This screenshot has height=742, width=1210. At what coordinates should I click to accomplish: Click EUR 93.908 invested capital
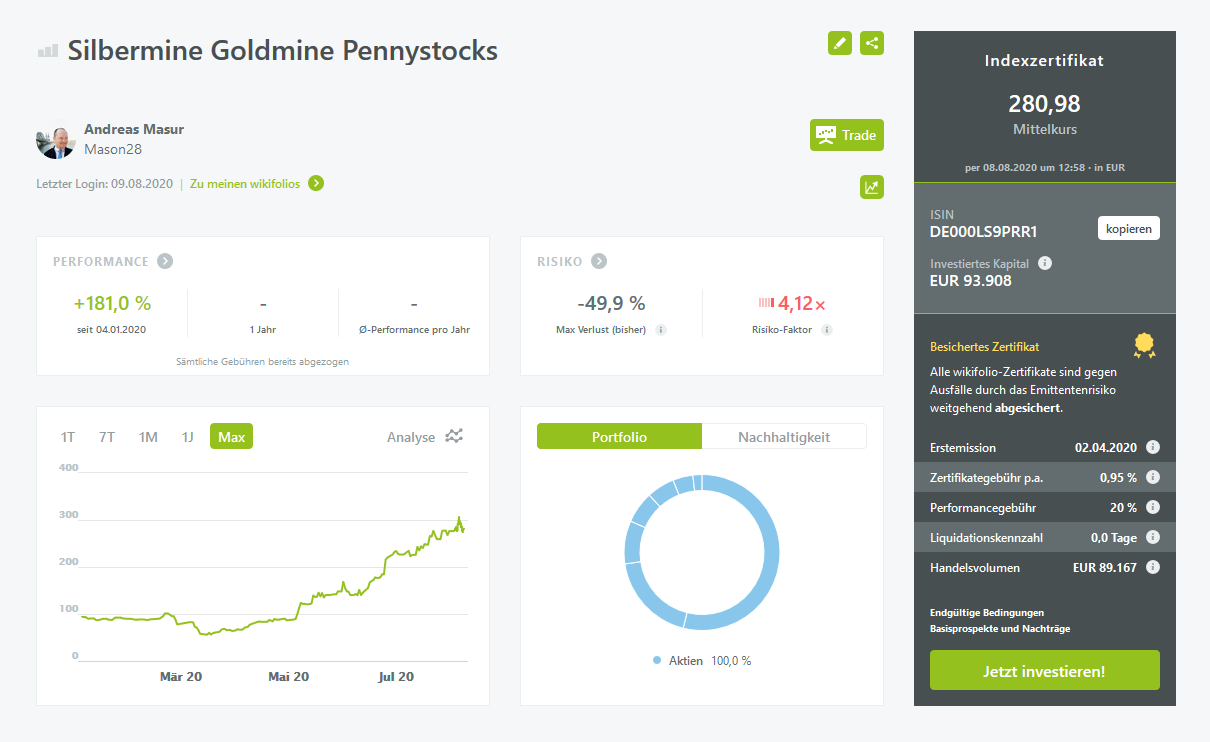[x=971, y=281]
